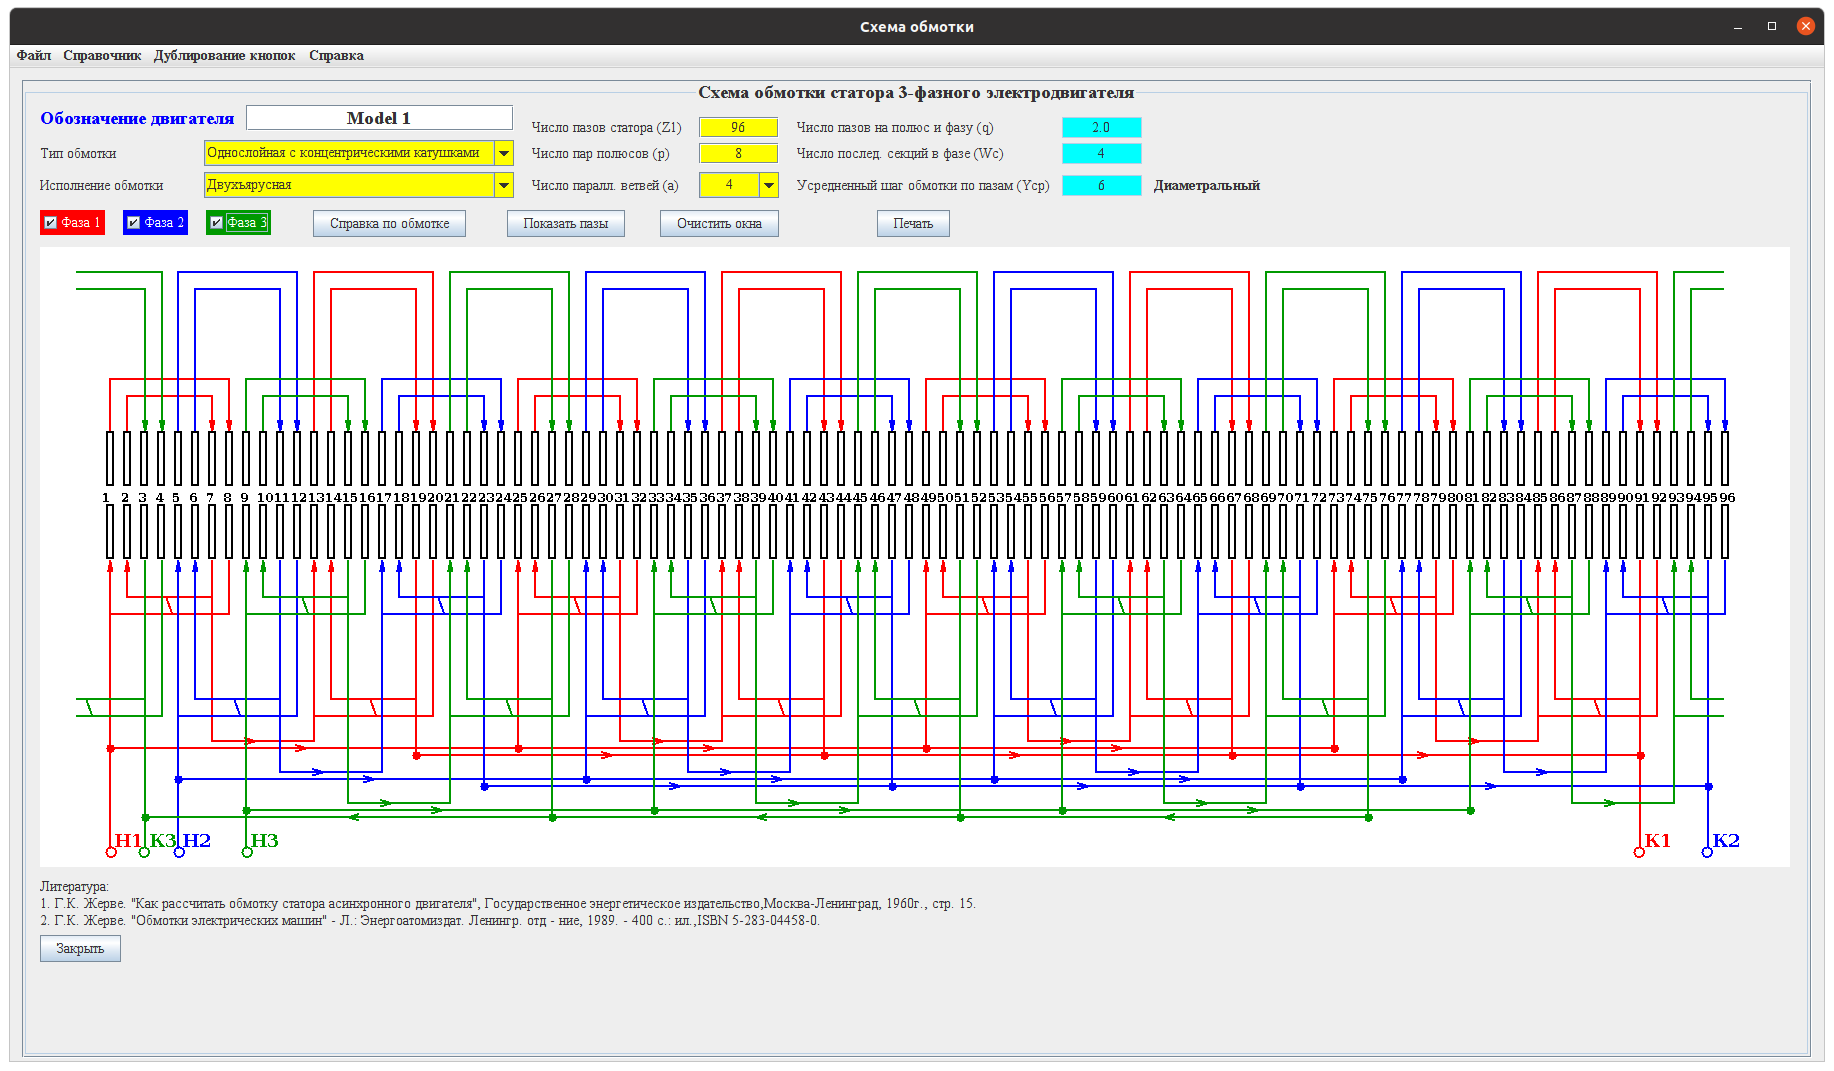The height and width of the screenshot is (1071, 1834).
Task: Click the Печать button
Action: coord(913,224)
